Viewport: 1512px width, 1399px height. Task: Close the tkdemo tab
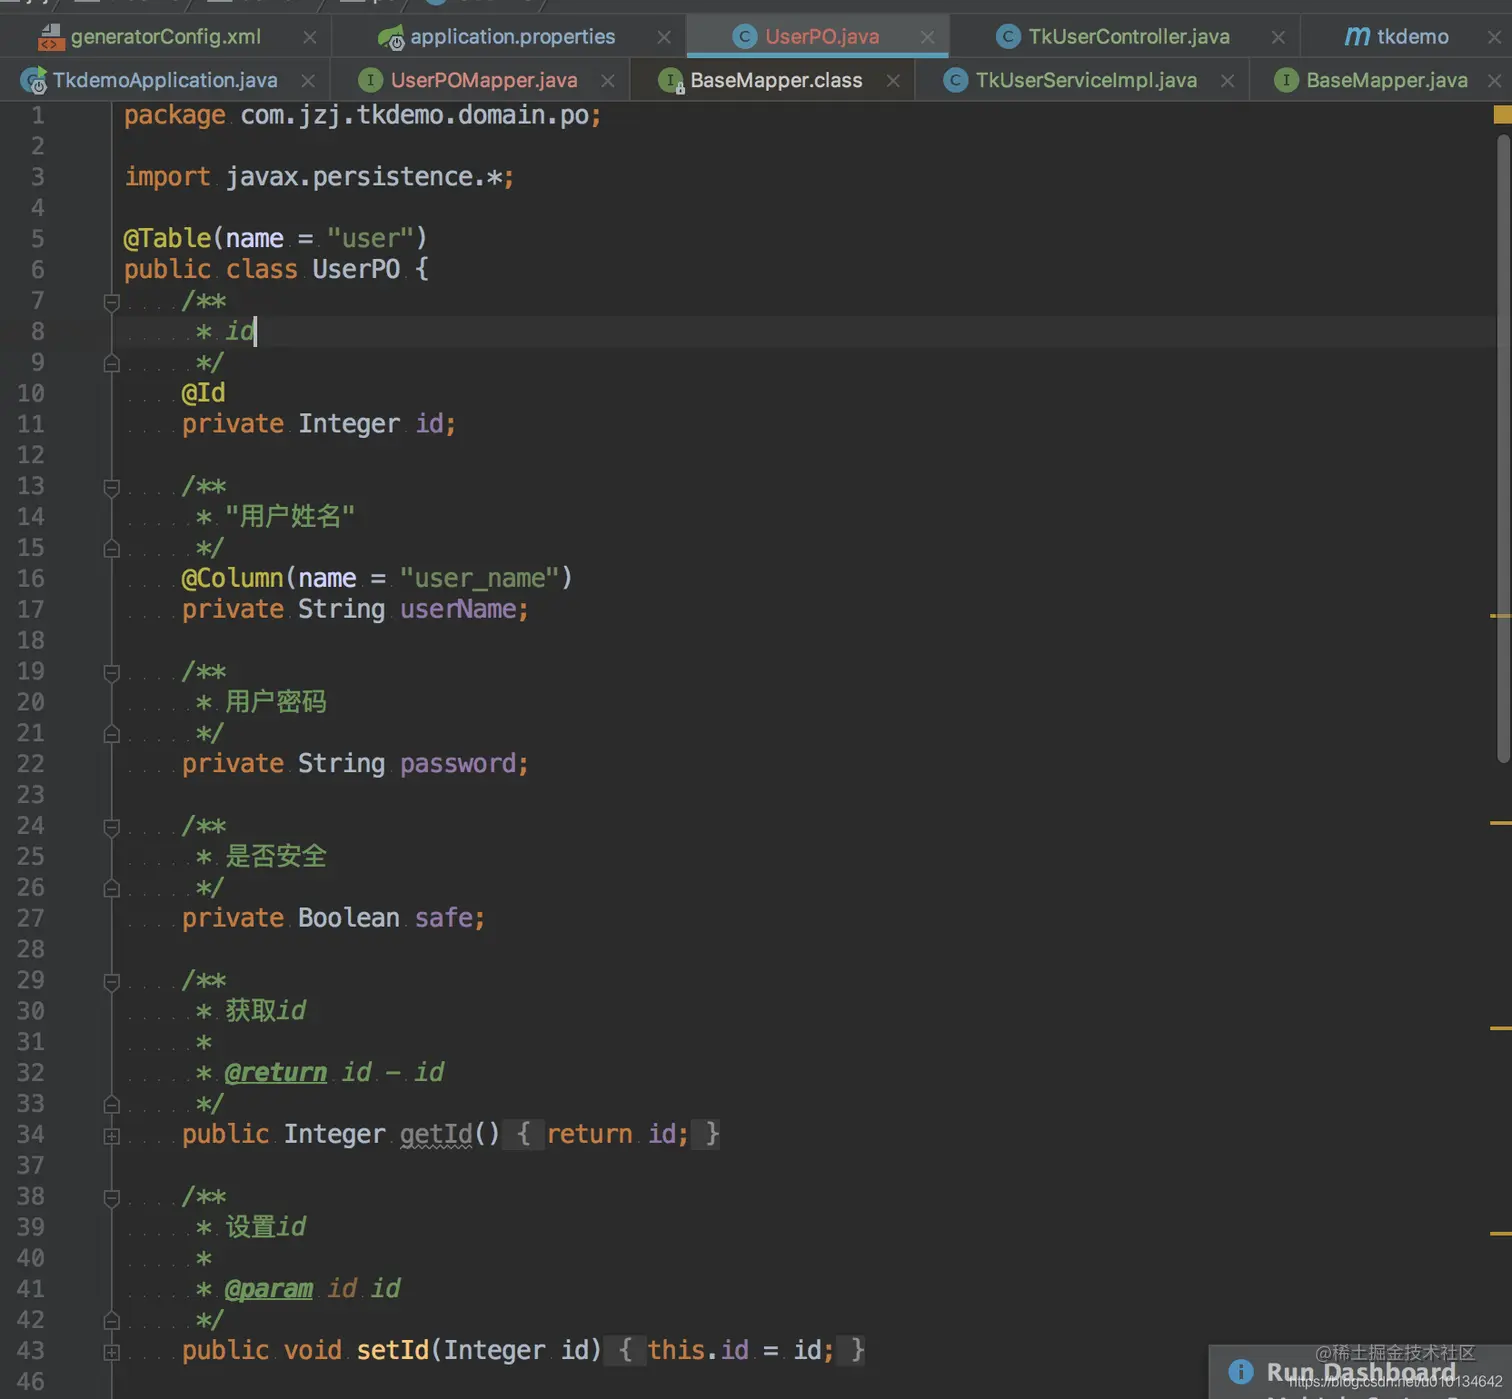[1494, 37]
